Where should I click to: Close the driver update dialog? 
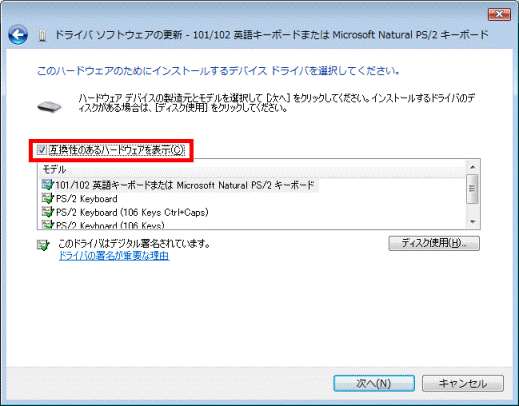click(499, 14)
